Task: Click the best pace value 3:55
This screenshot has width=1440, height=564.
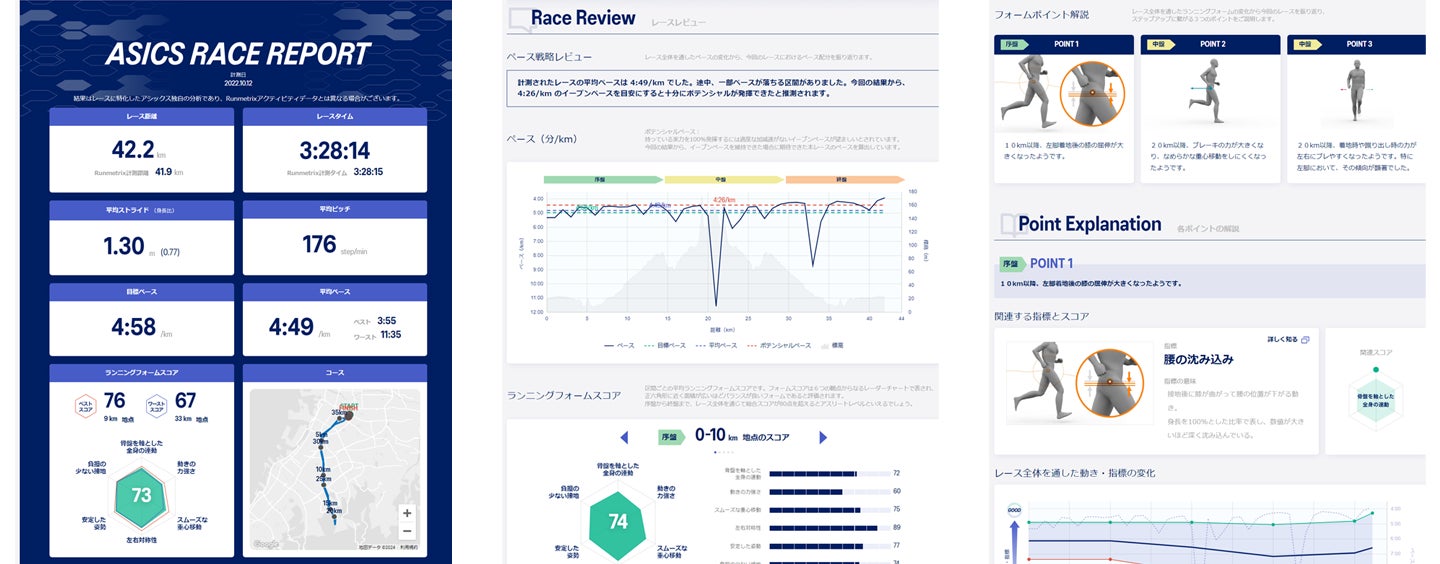Action: (x=387, y=321)
